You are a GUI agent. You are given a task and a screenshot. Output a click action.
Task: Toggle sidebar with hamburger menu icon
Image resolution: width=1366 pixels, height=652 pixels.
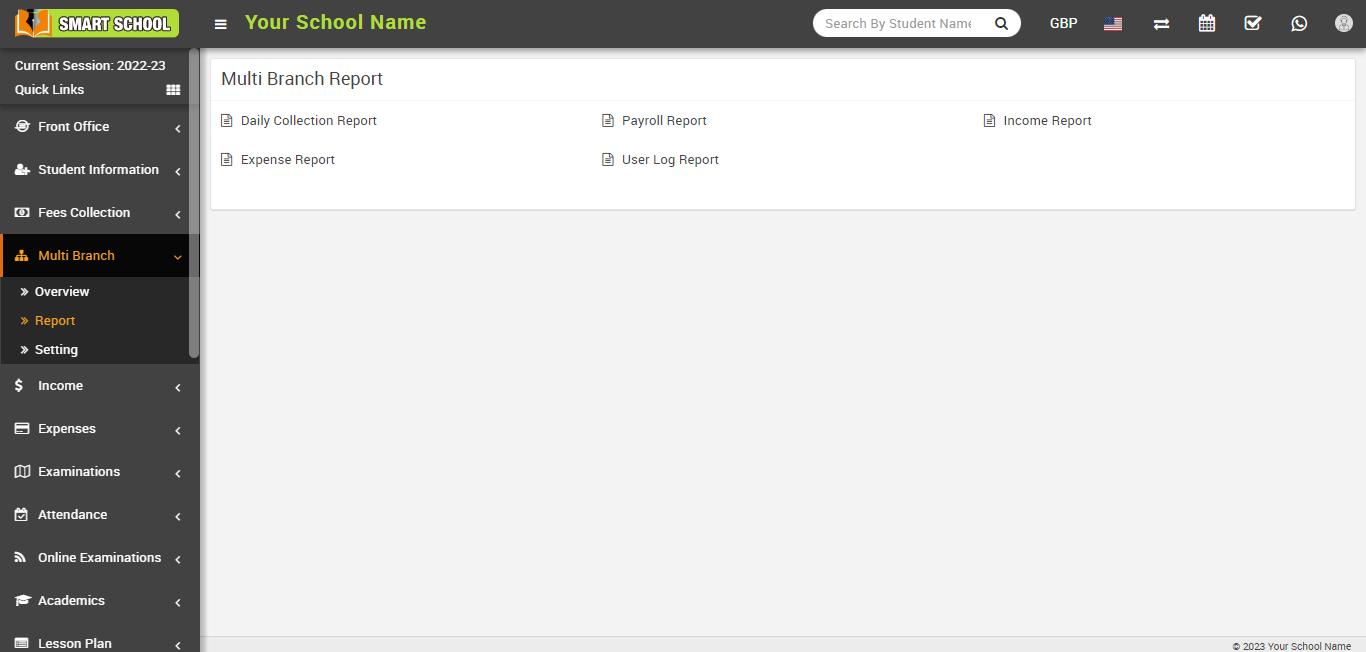click(x=221, y=24)
